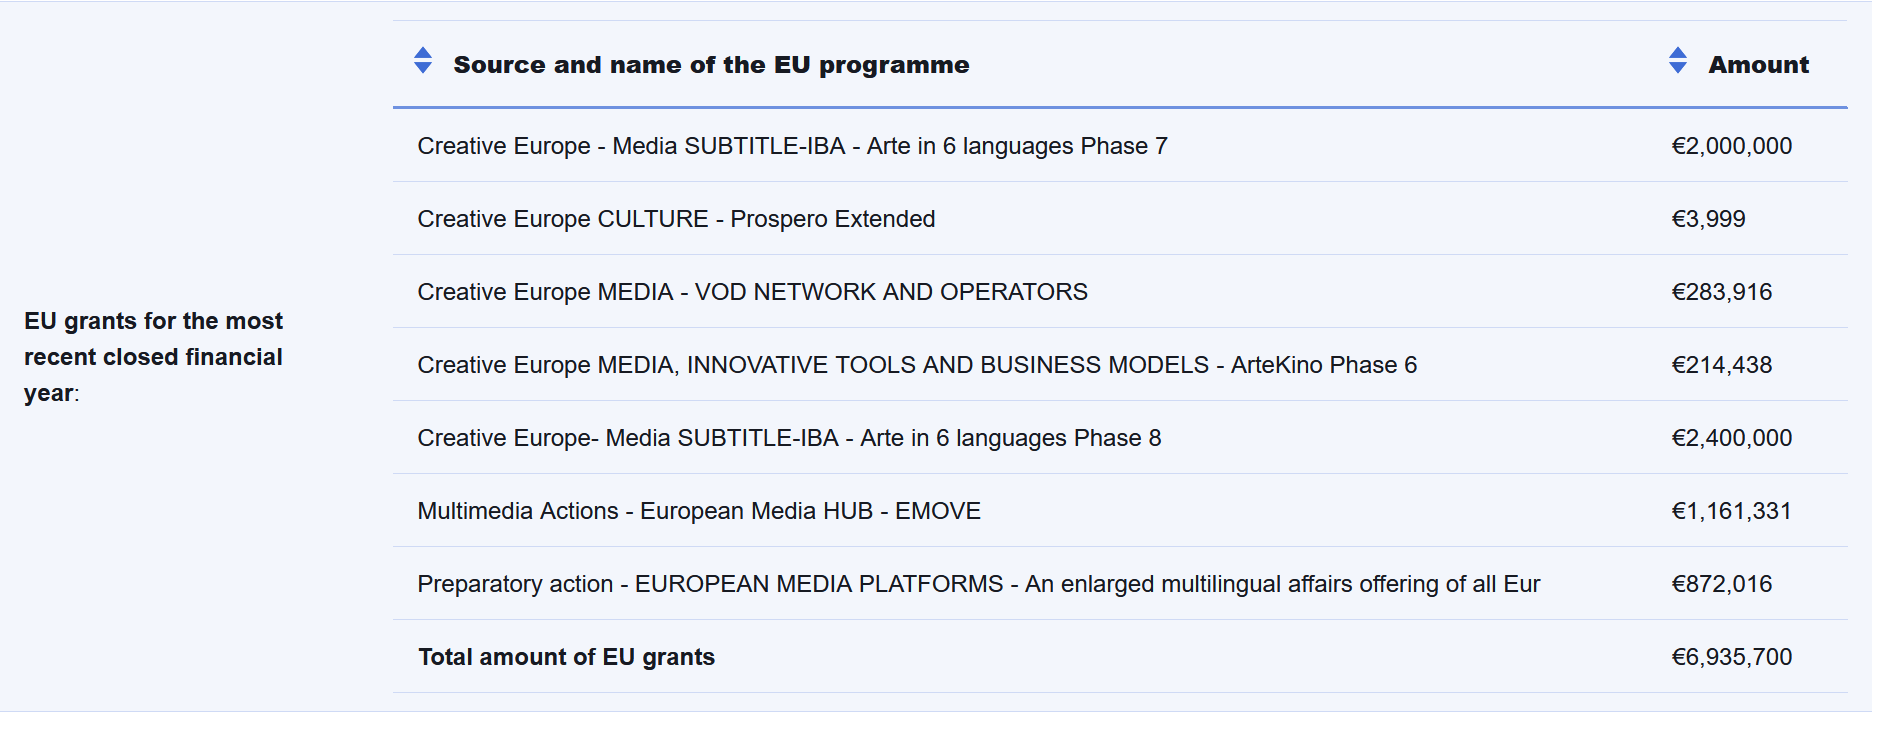Select Arte in 6 languages Phase 7 row

[792, 146]
